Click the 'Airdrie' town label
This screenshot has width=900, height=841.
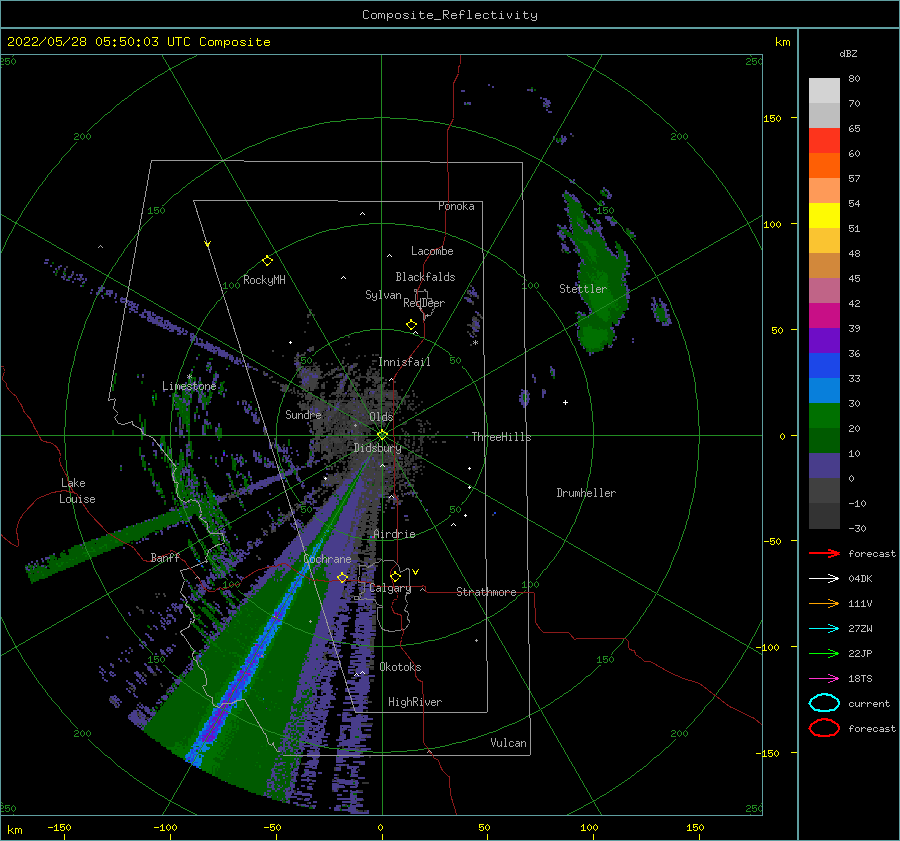click(394, 534)
